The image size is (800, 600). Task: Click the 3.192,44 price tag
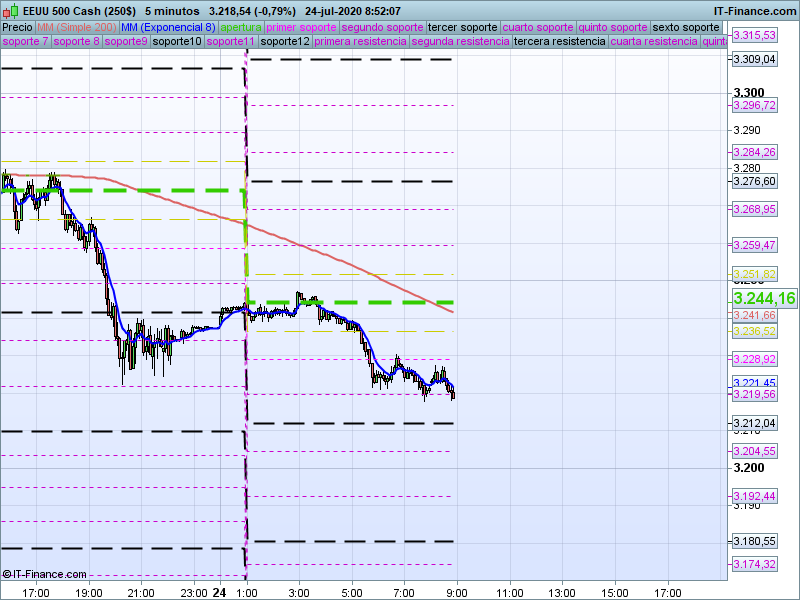click(x=755, y=496)
